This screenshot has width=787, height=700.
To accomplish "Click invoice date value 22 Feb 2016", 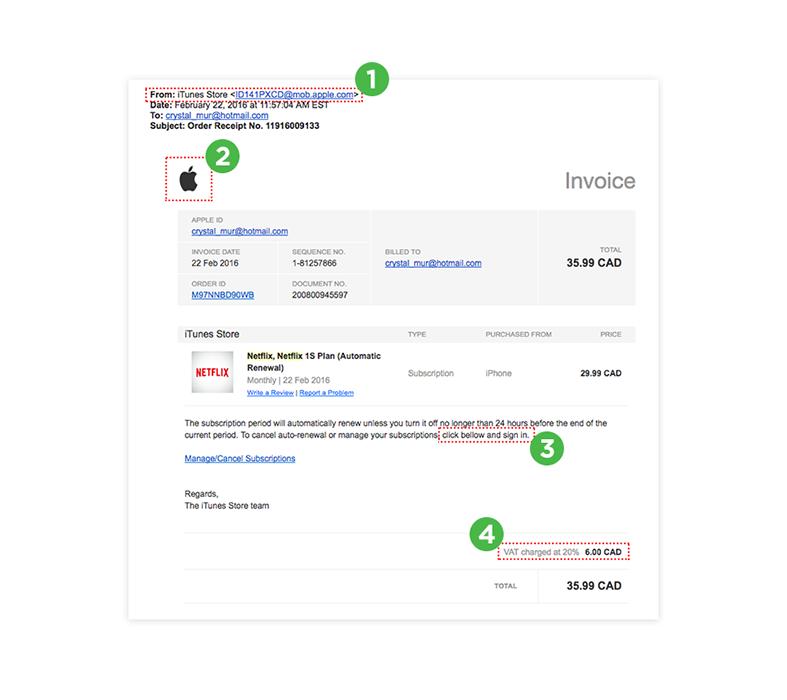I will [215, 263].
